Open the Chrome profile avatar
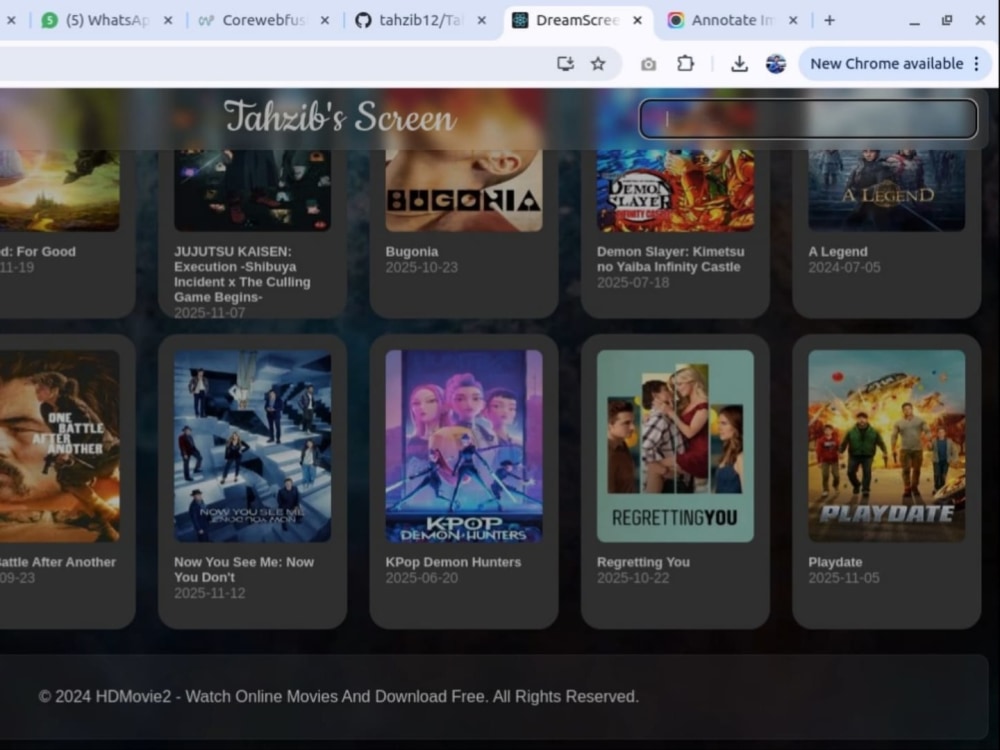The height and width of the screenshot is (750, 1000). (776, 63)
